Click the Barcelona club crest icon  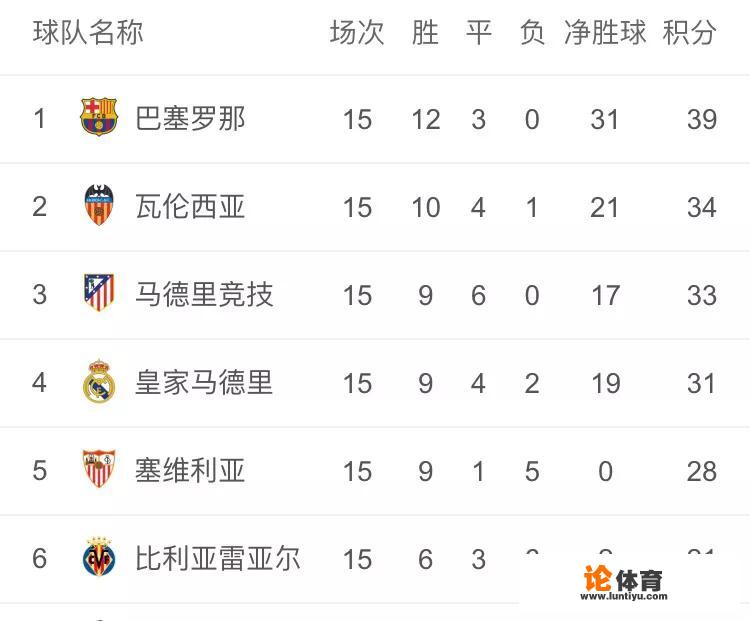(99, 119)
